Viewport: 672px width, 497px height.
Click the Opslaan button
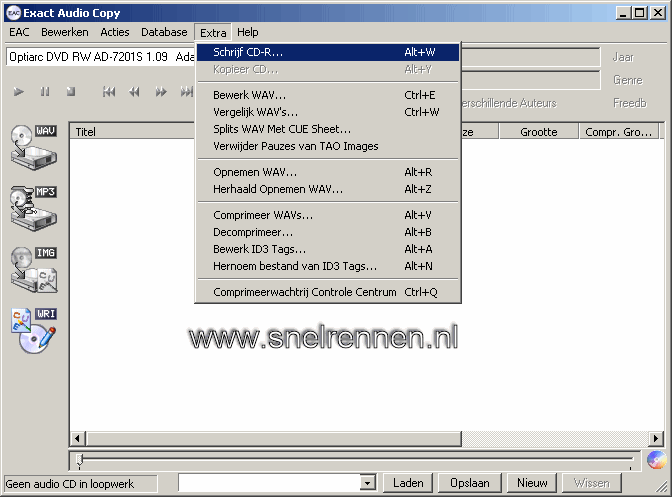469,483
